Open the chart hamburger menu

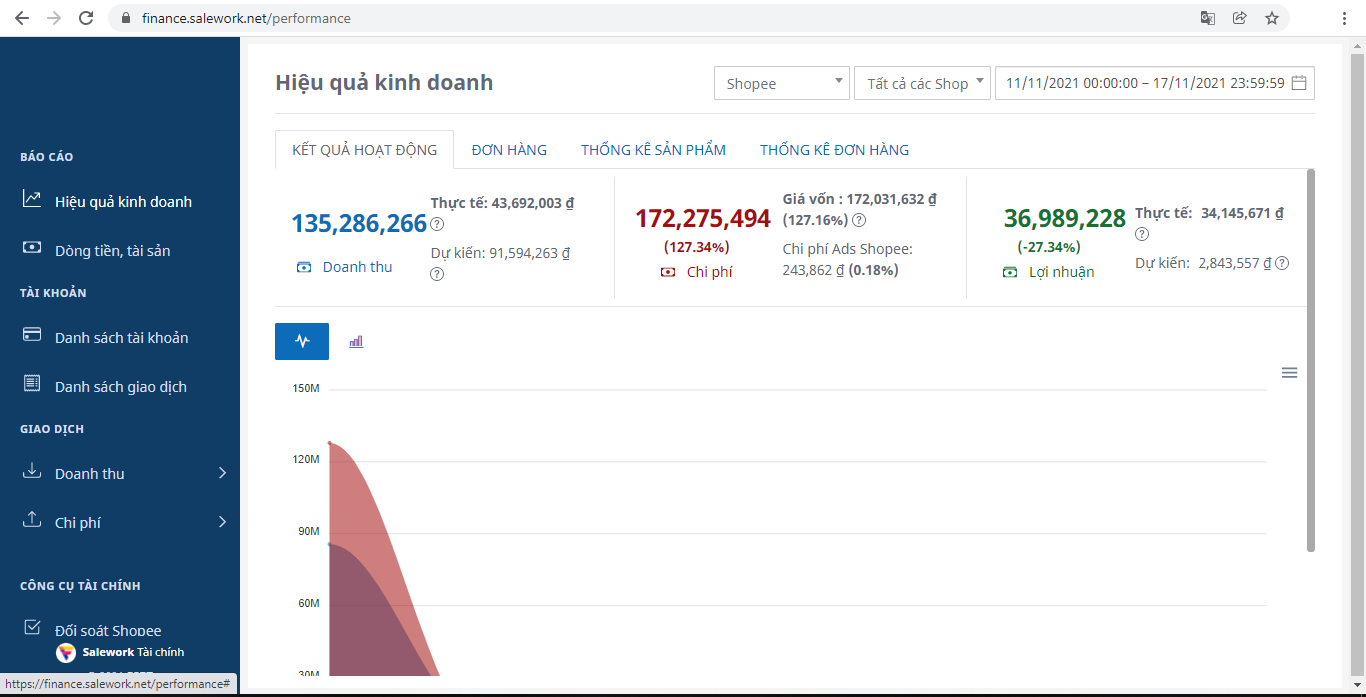pyautogui.click(x=1289, y=373)
